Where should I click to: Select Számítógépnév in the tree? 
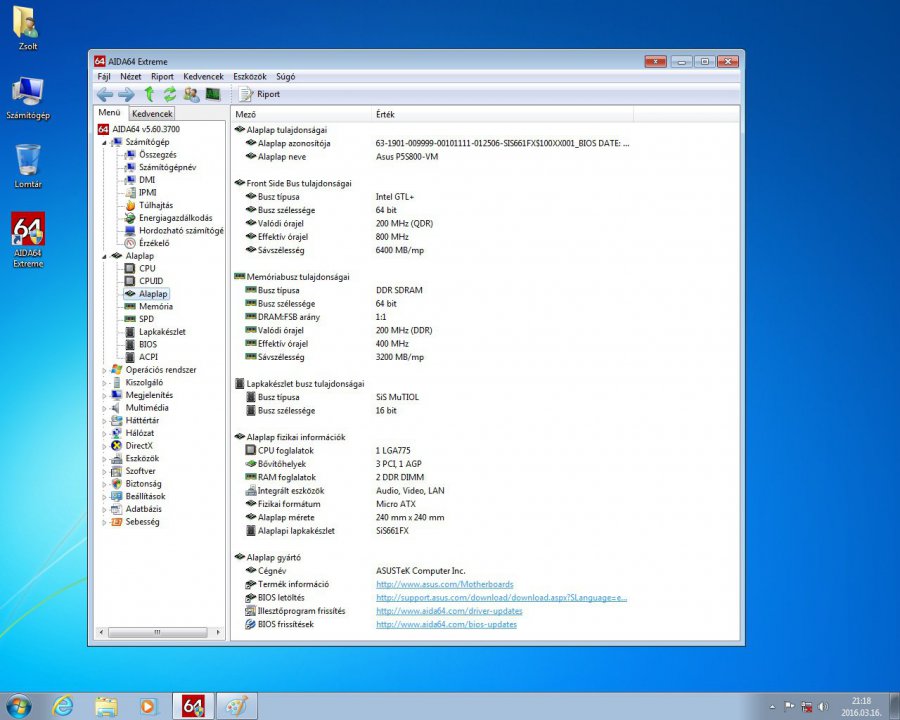(x=167, y=167)
